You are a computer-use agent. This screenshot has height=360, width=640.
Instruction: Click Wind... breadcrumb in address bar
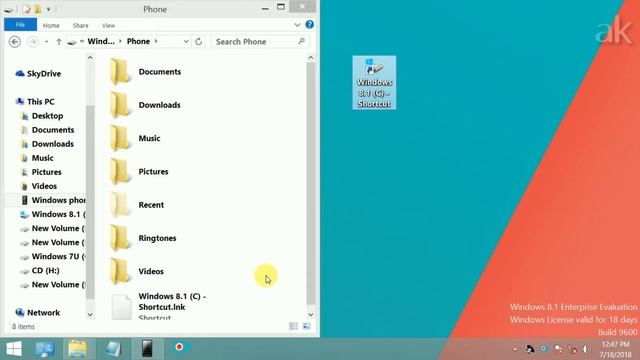(101, 41)
